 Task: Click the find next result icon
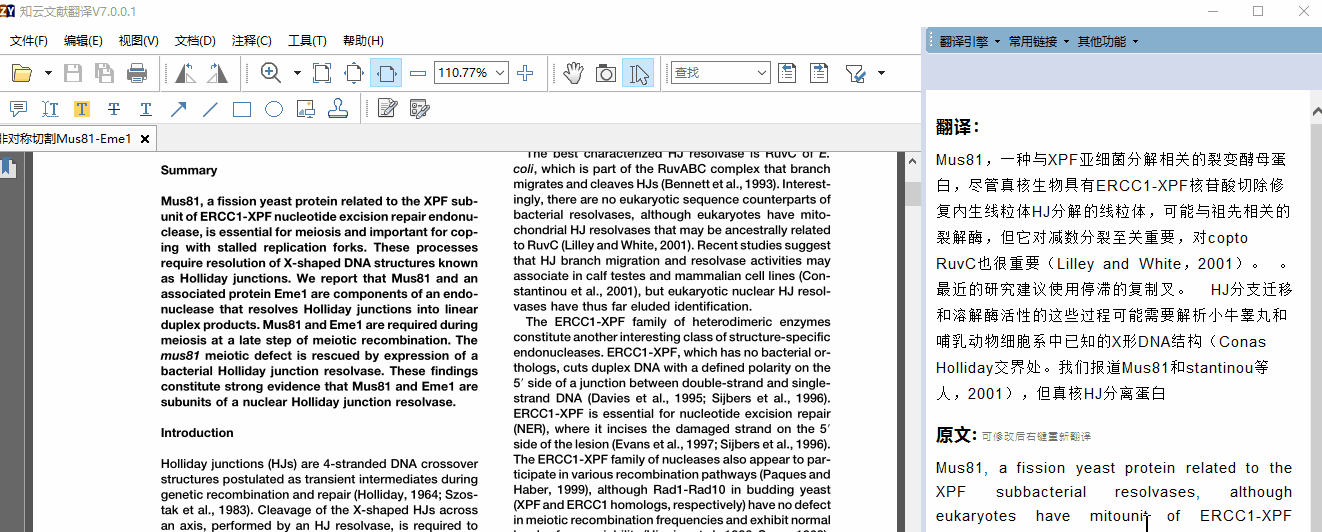(x=820, y=73)
